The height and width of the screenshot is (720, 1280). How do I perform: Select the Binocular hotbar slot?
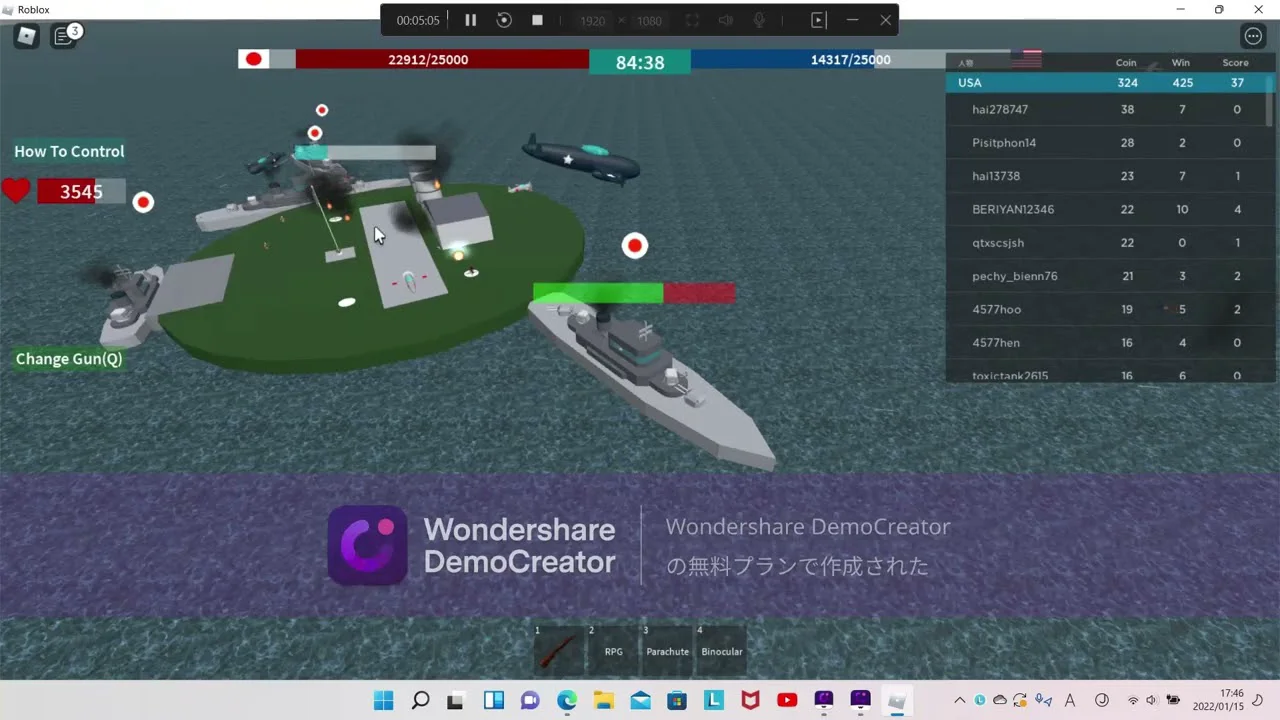[721, 649]
